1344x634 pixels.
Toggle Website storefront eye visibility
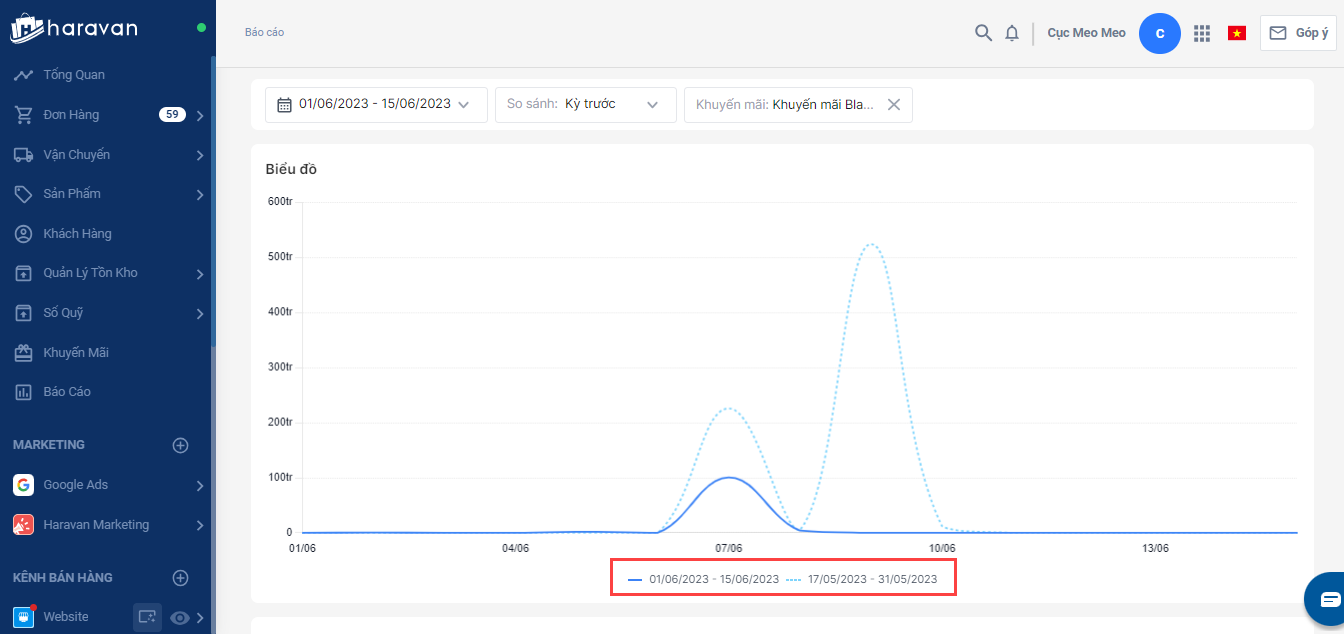pos(180,618)
